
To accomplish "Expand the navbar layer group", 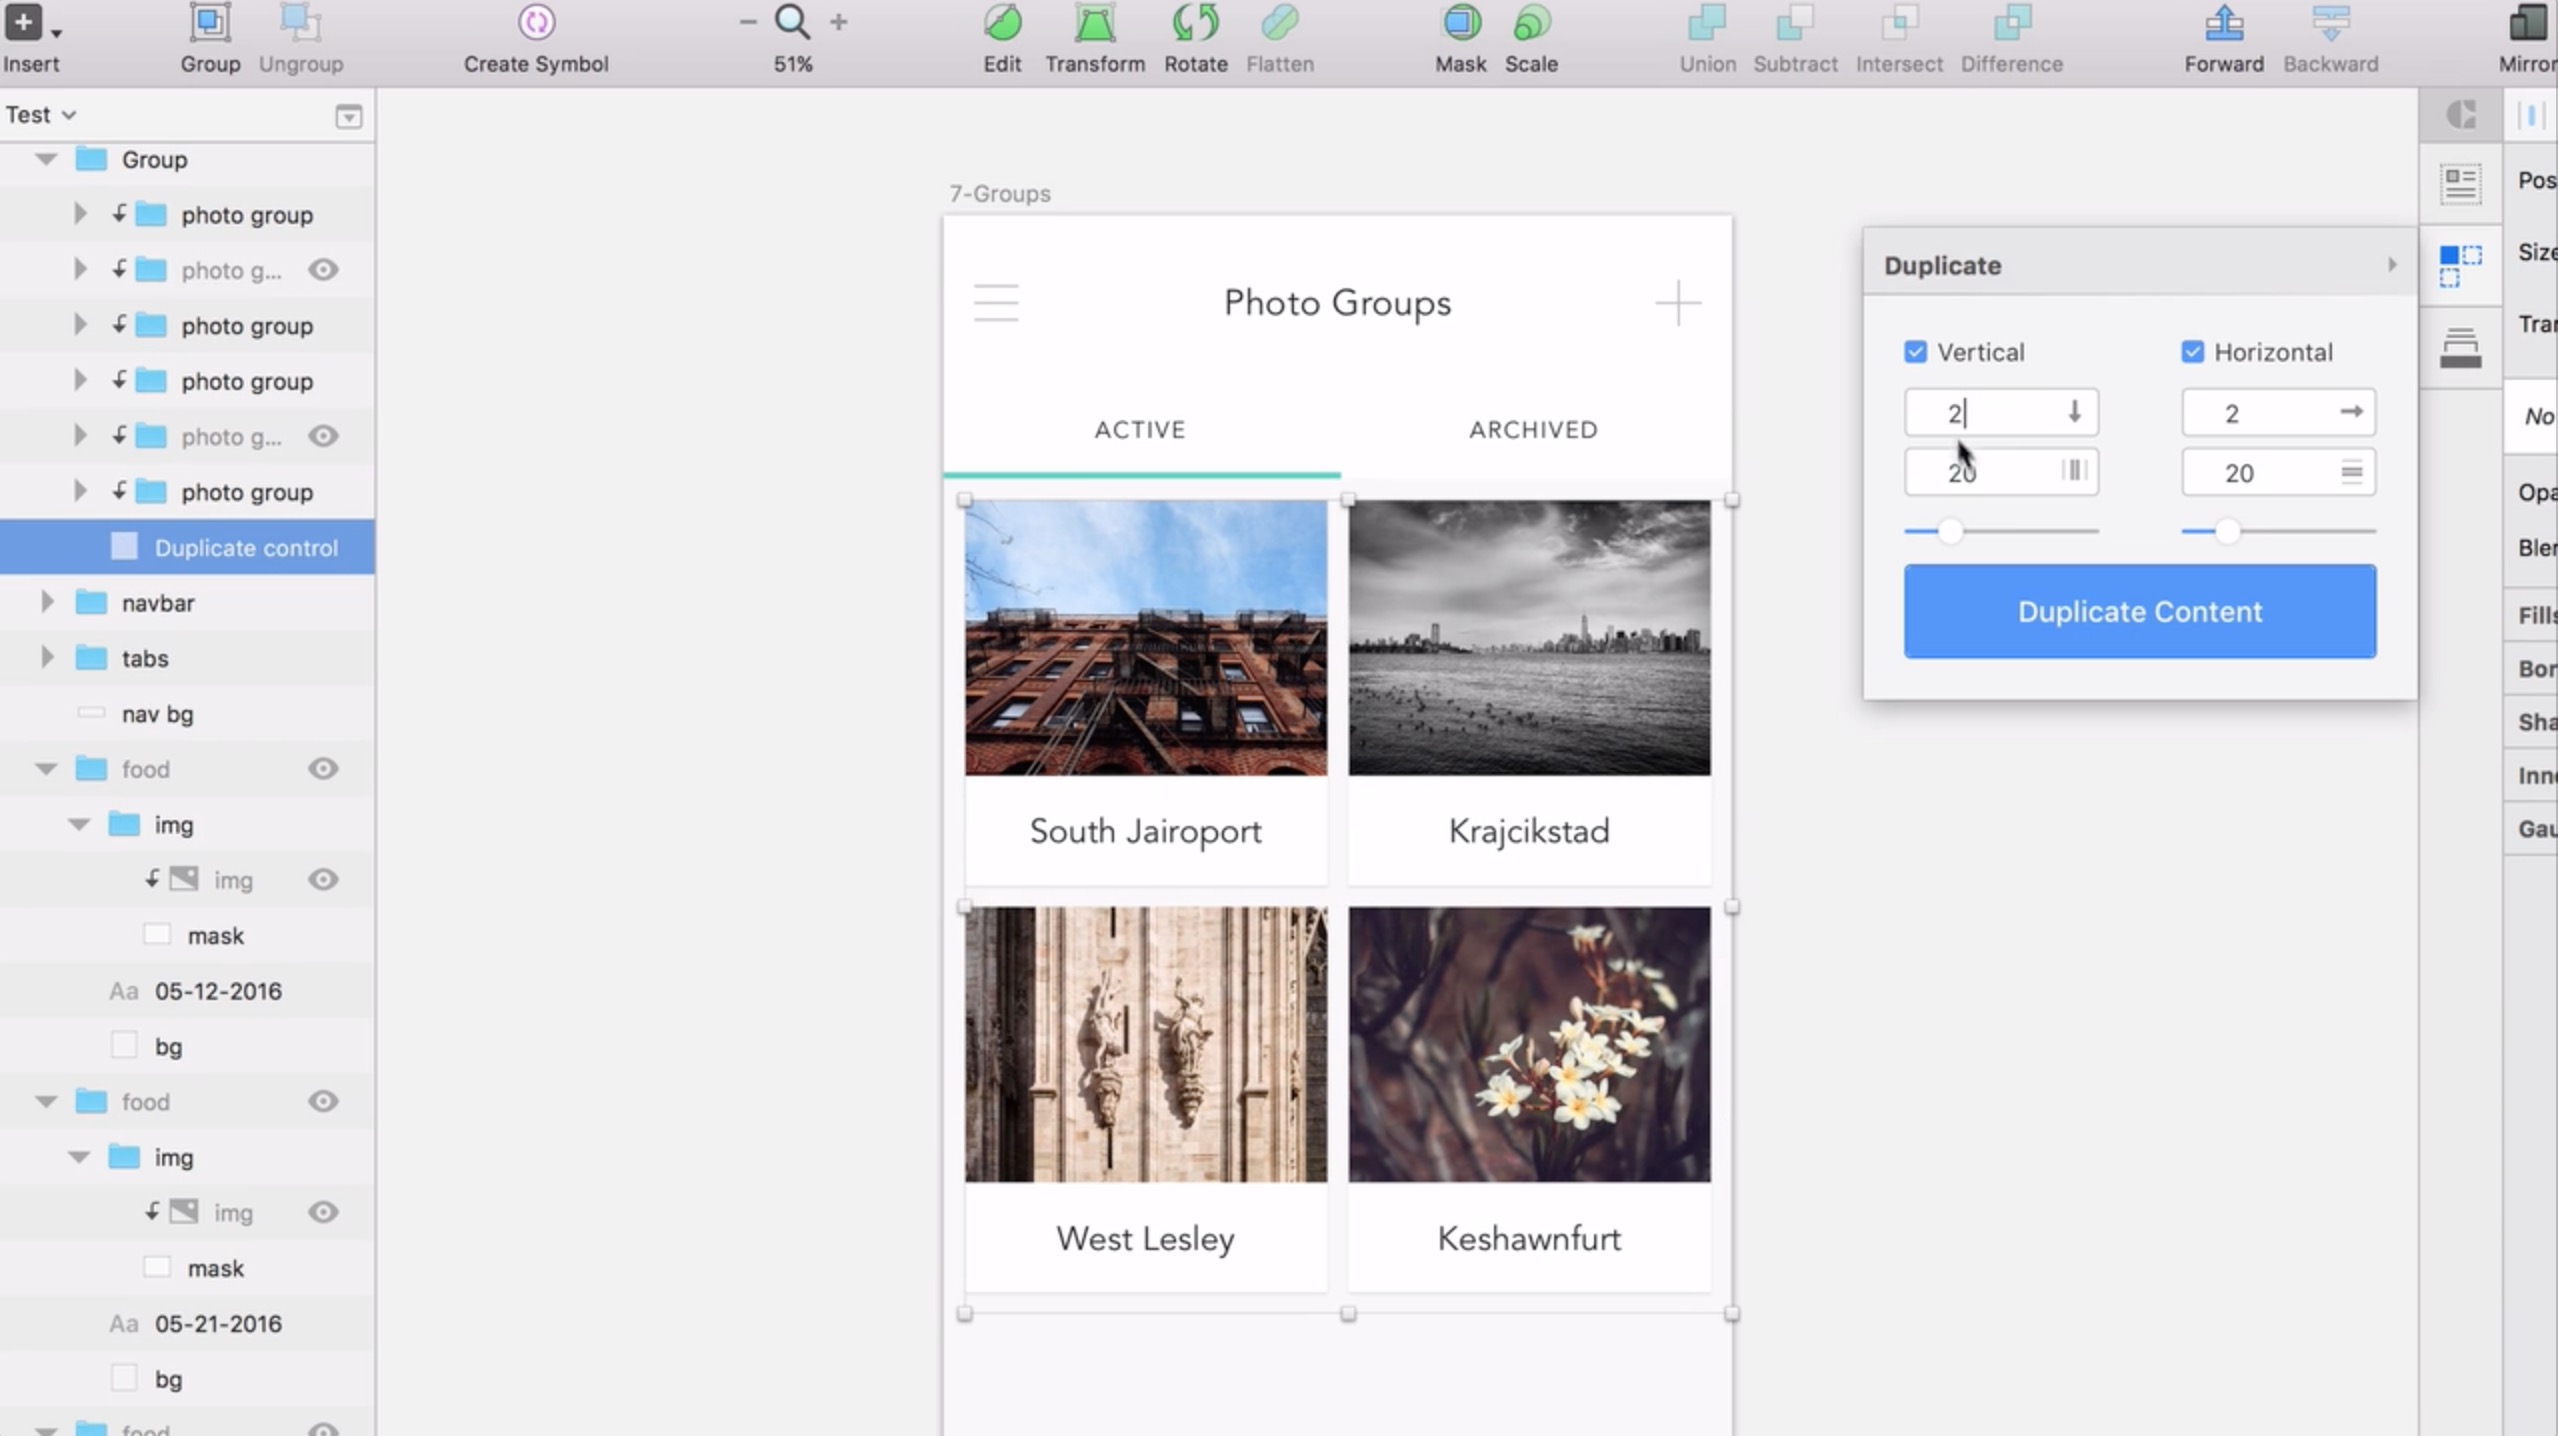I will coord(47,603).
